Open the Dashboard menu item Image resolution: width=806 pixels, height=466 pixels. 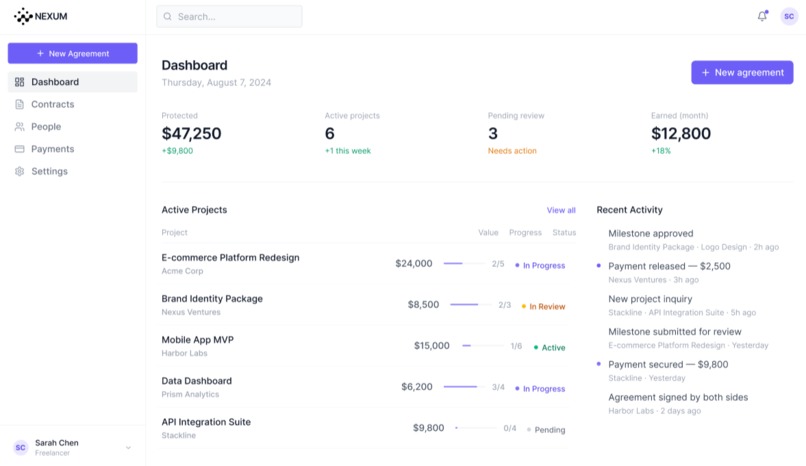(72, 82)
